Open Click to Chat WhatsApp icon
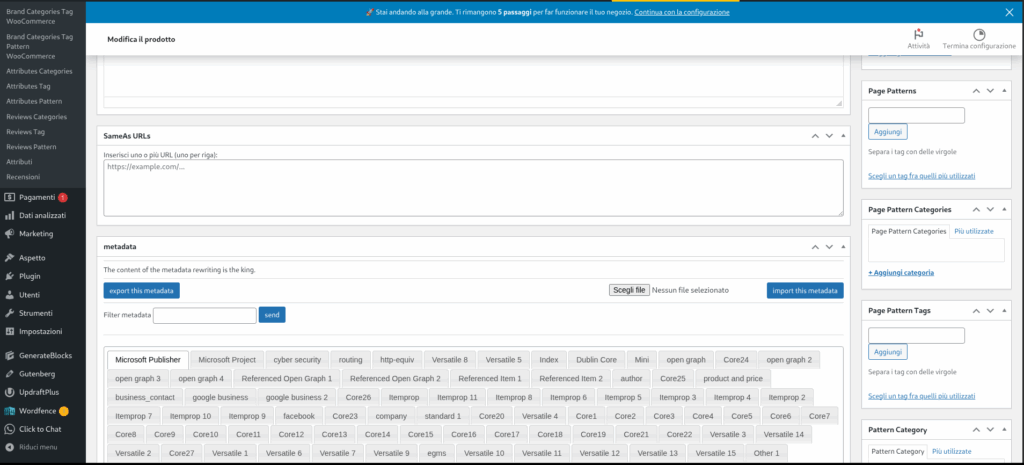 [10, 429]
